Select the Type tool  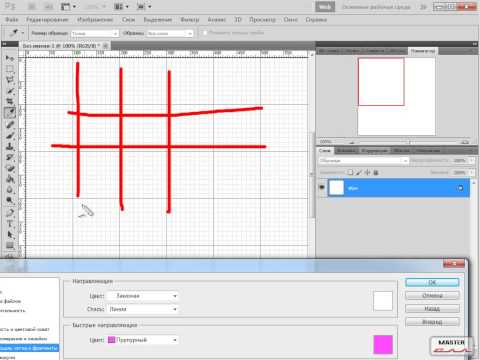coord(10,224)
